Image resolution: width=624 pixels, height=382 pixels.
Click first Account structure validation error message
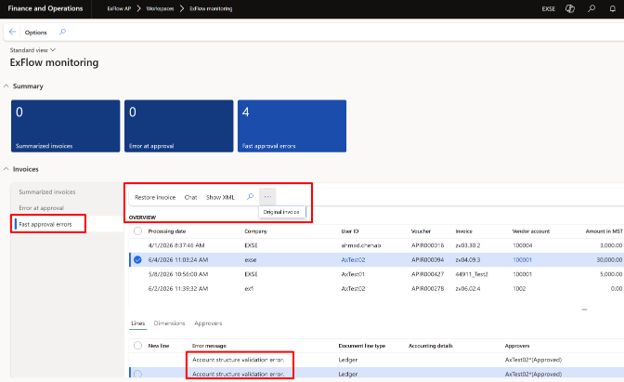[238, 360]
